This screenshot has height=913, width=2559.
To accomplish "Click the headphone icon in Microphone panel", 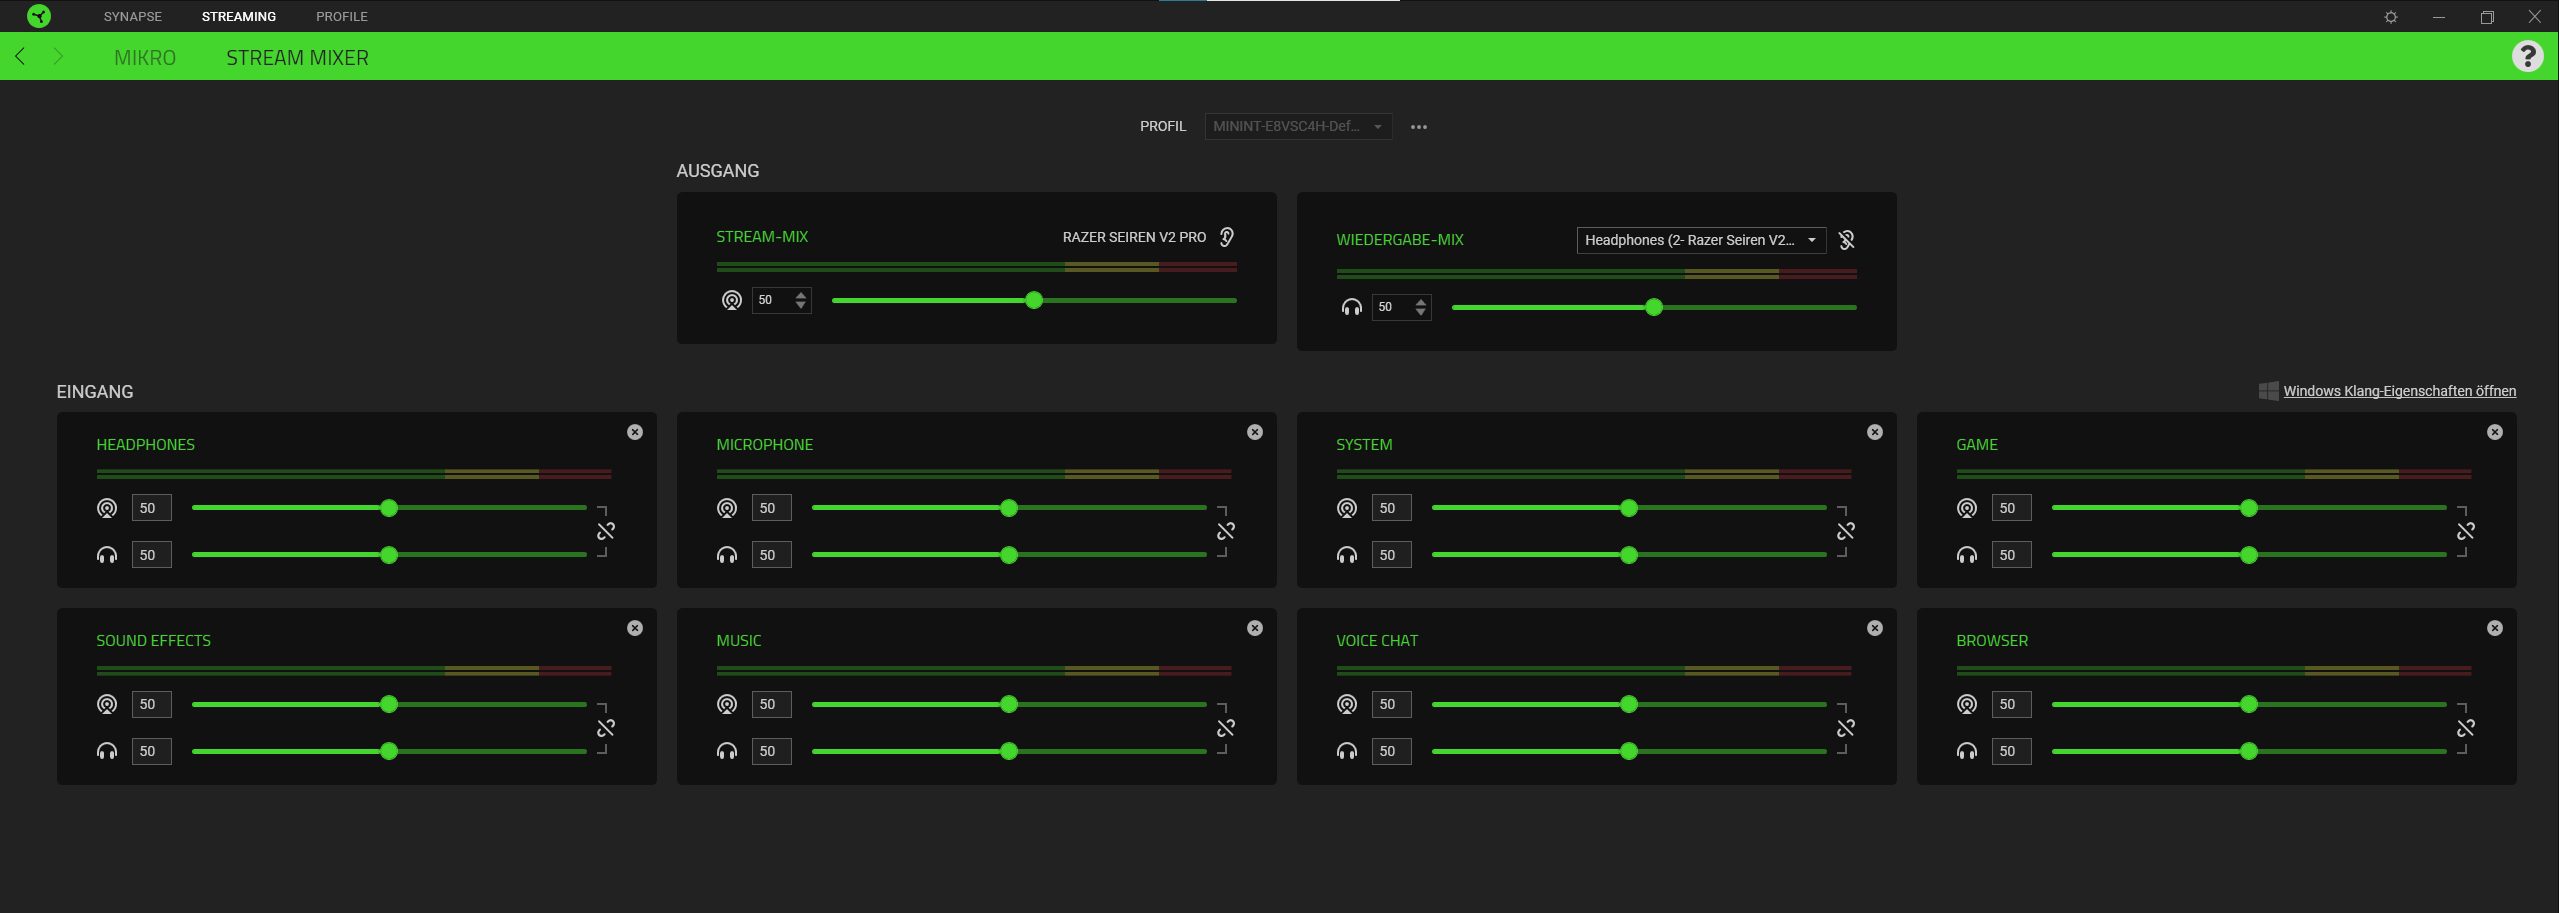I will coord(727,555).
